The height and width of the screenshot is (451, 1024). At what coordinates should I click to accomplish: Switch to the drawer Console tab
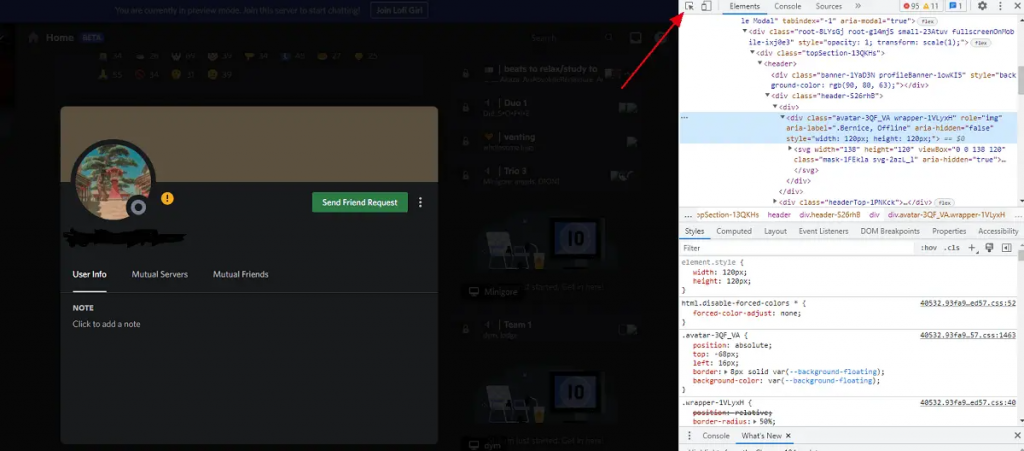click(x=716, y=435)
